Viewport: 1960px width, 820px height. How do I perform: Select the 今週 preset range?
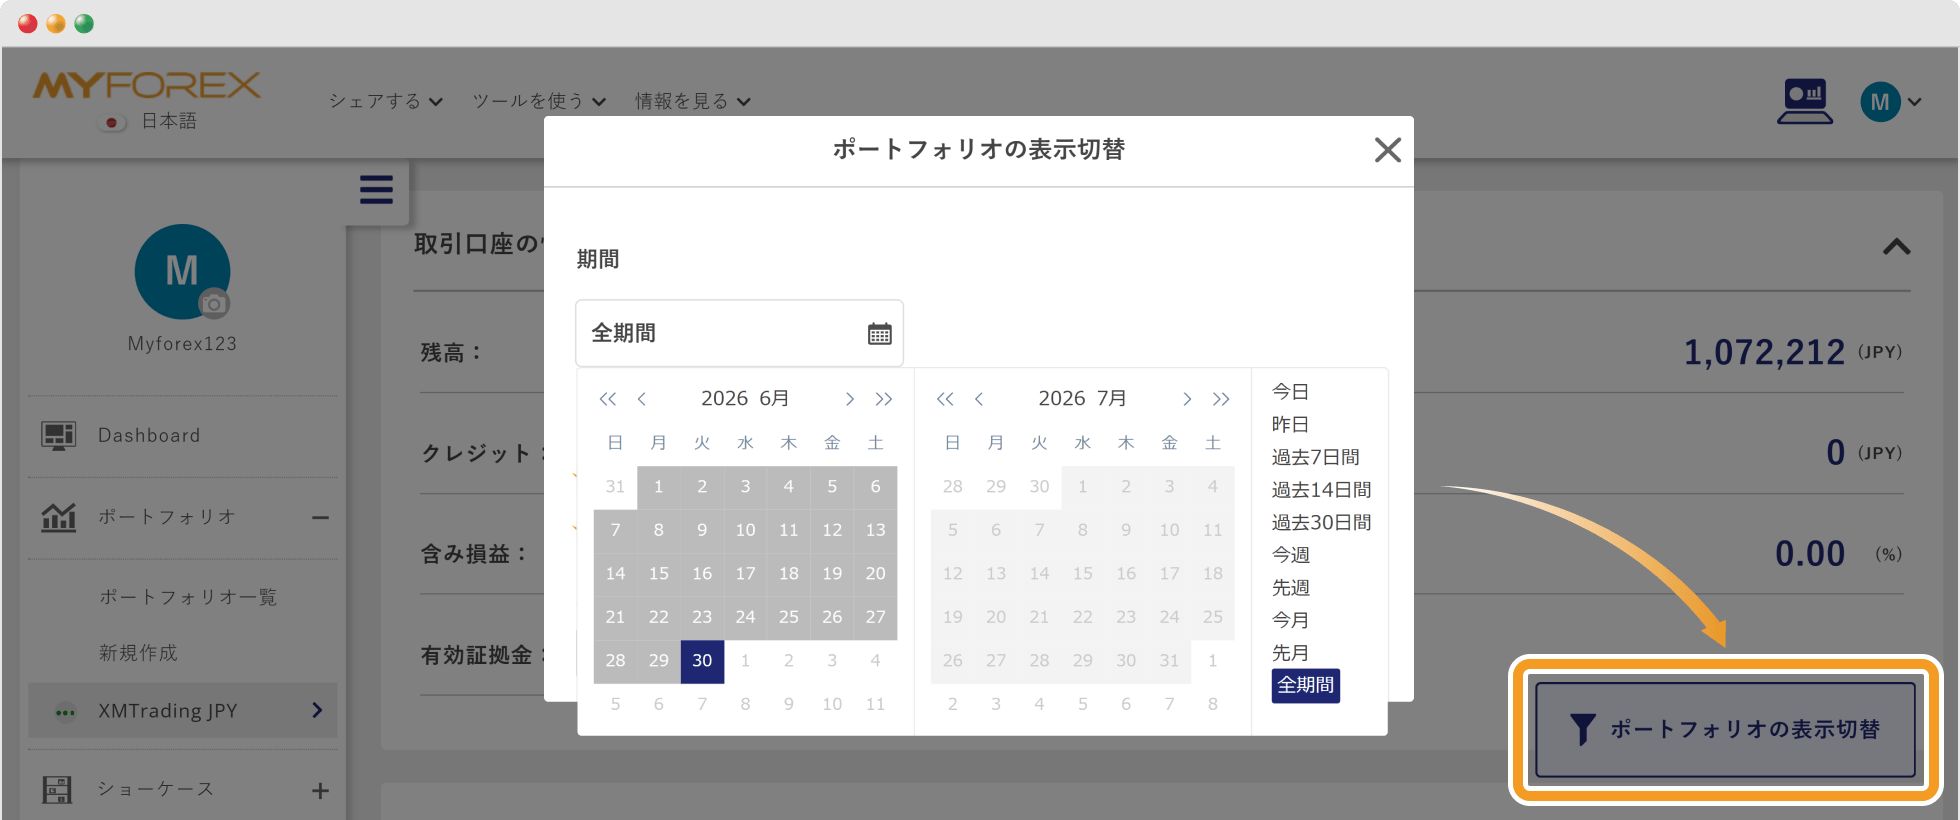point(1290,555)
